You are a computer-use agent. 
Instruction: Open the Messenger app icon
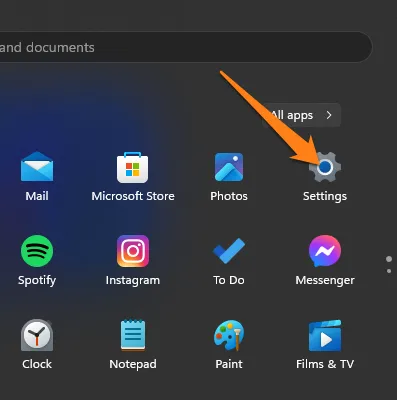click(325, 251)
